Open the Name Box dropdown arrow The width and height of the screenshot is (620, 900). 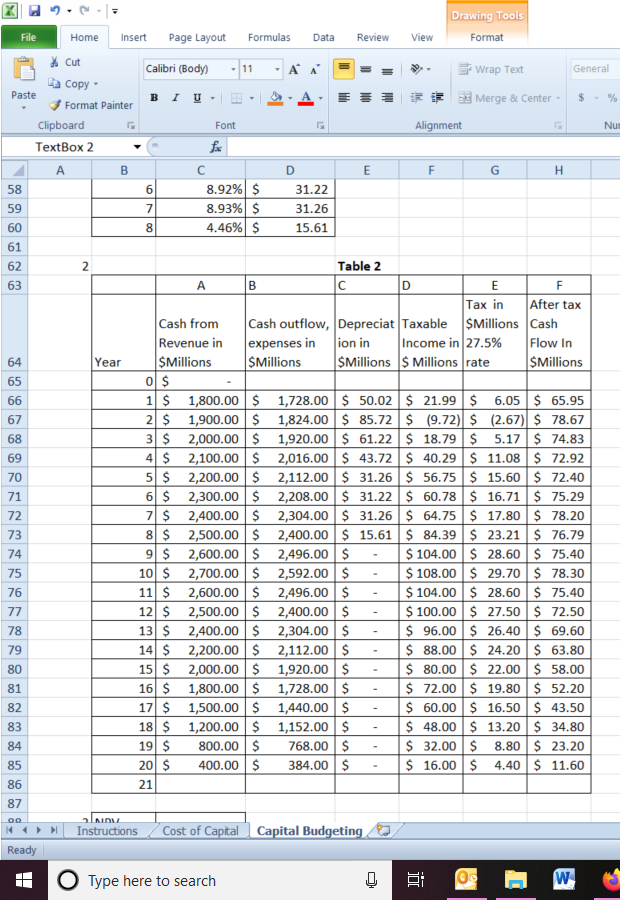[x=137, y=147]
